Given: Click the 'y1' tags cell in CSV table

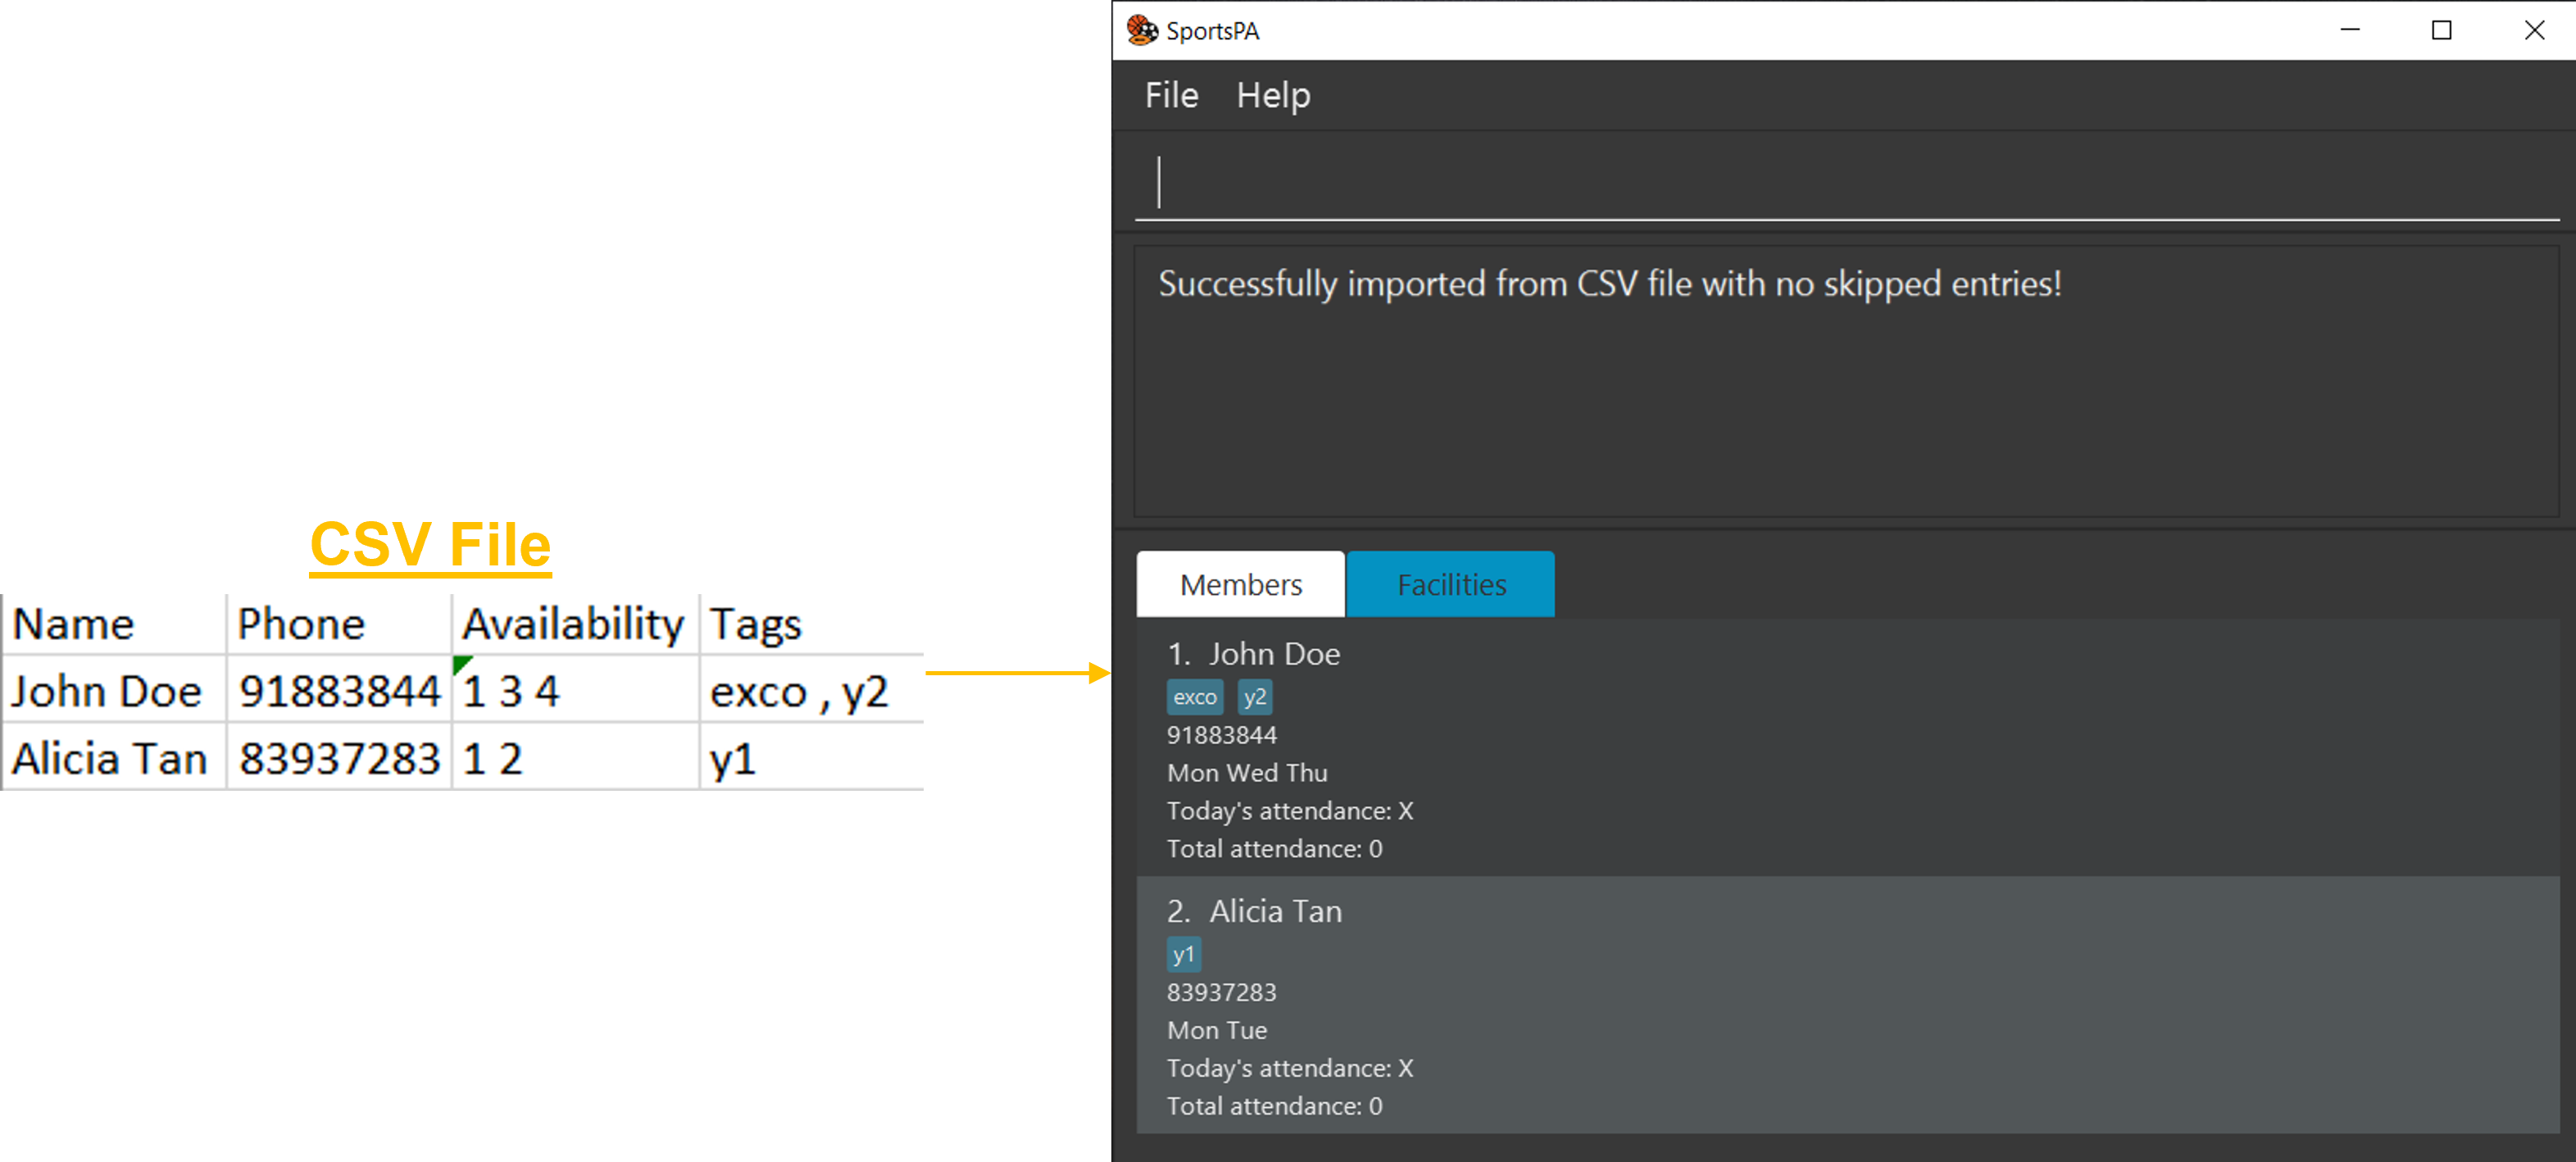Looking at the screenshot, I should pyautogui.click(x=812, y=757).
